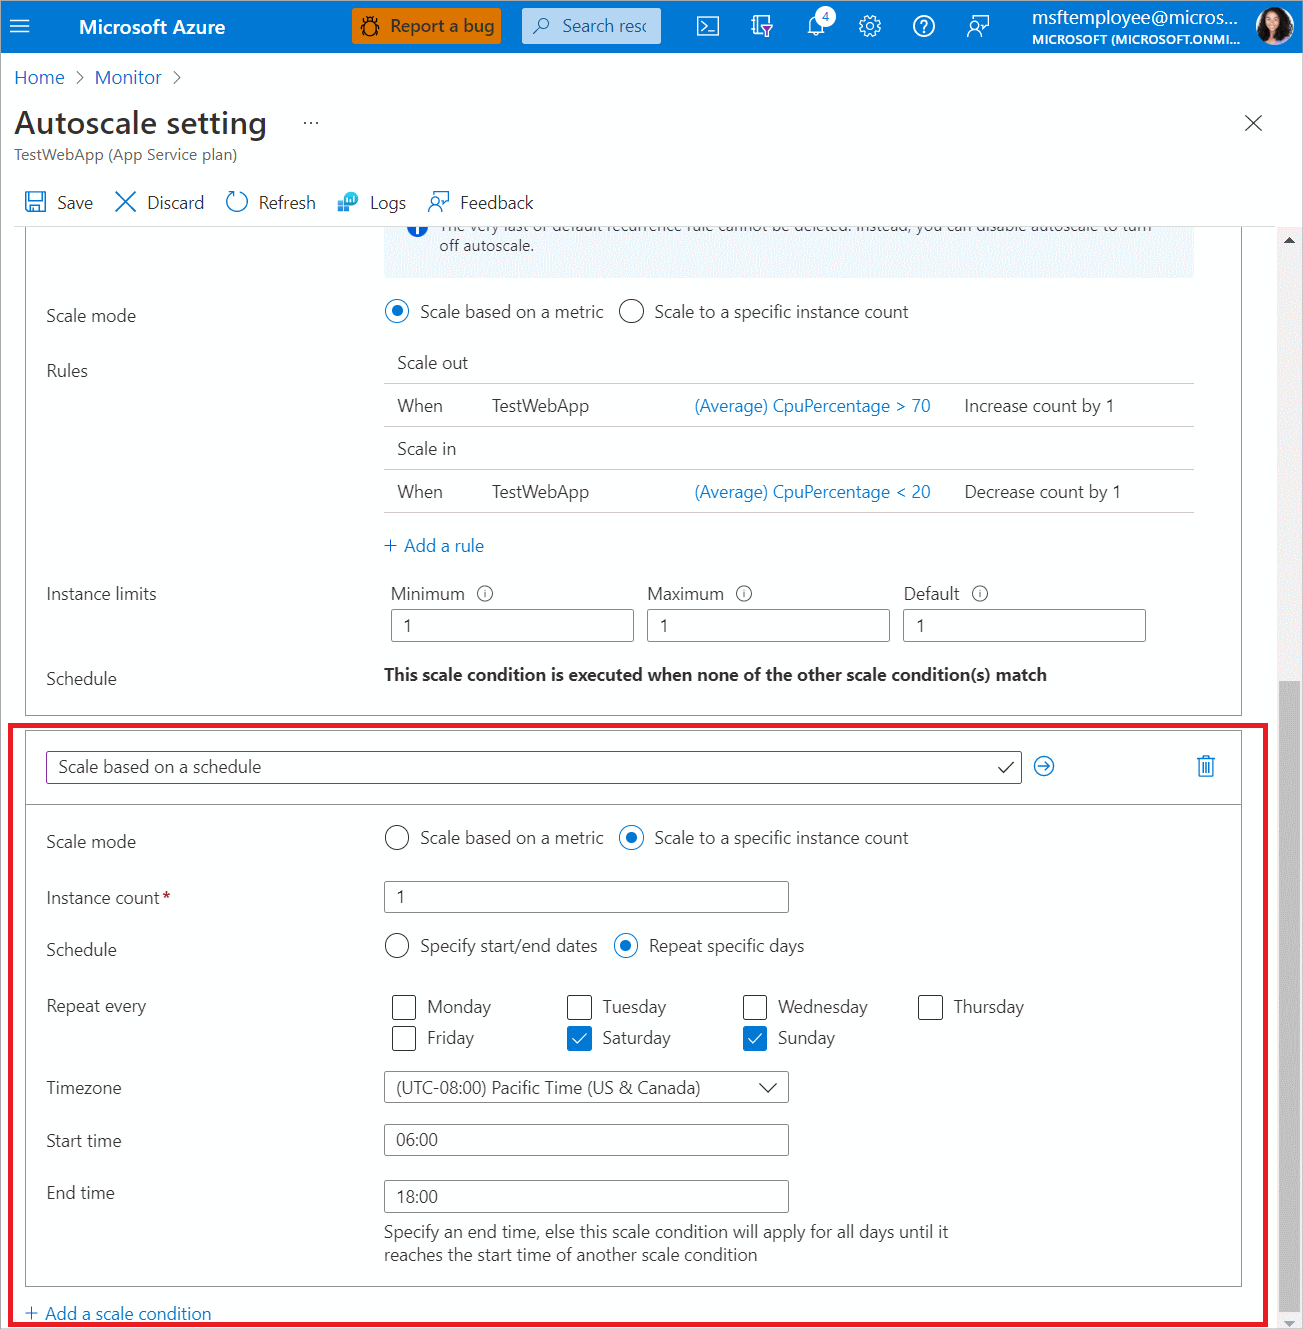Show info for Default instance limit
The image size is (1303, 1329).
[980, 594]
